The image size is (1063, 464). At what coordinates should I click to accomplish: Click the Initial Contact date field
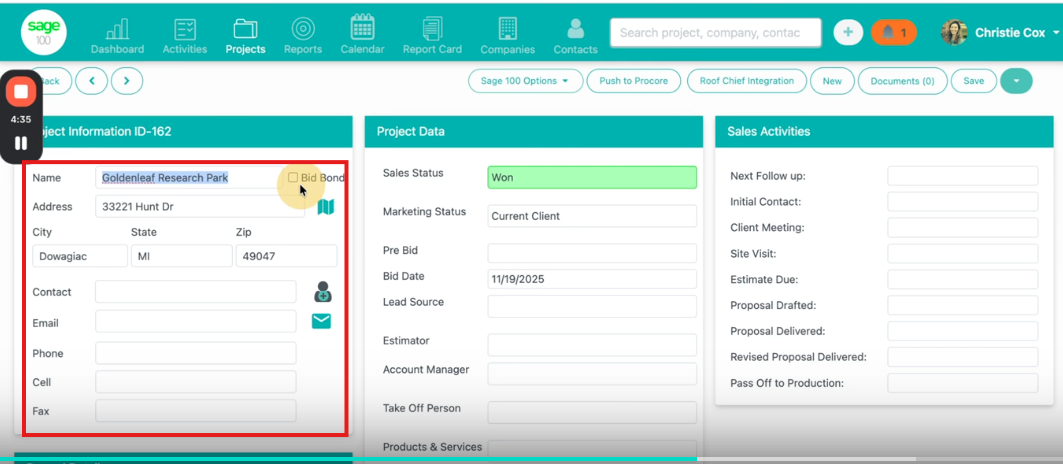click(x=963, y=201)
